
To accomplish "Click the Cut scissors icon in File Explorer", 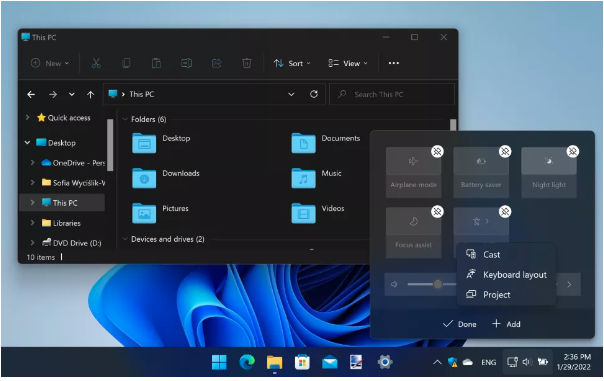I will pos(96,63).
